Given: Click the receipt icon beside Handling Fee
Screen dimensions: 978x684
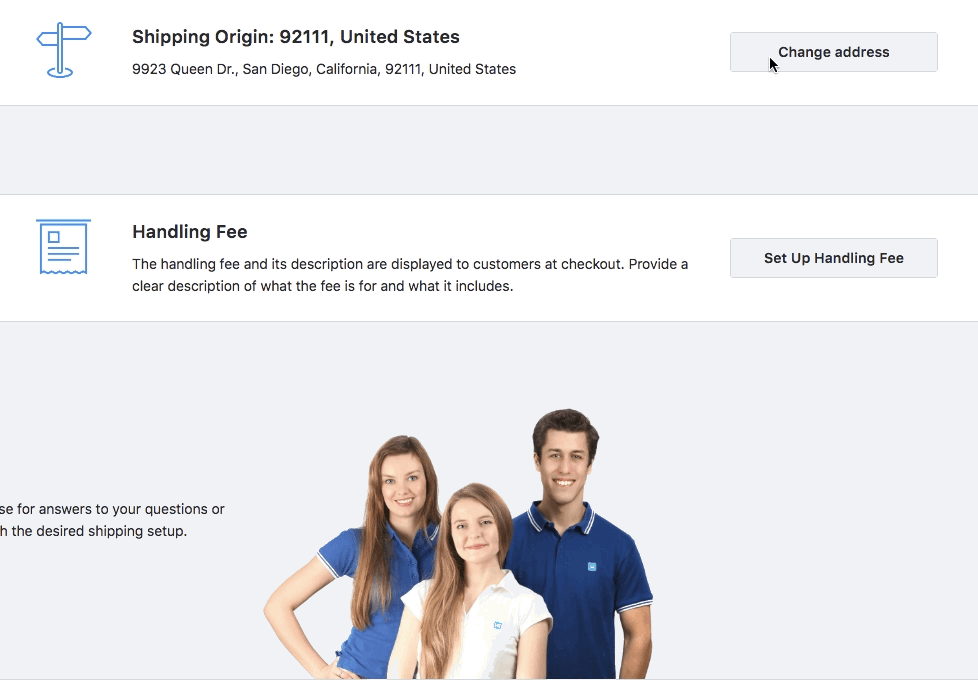Looking at the screenshot, I should tap(63, 247).
